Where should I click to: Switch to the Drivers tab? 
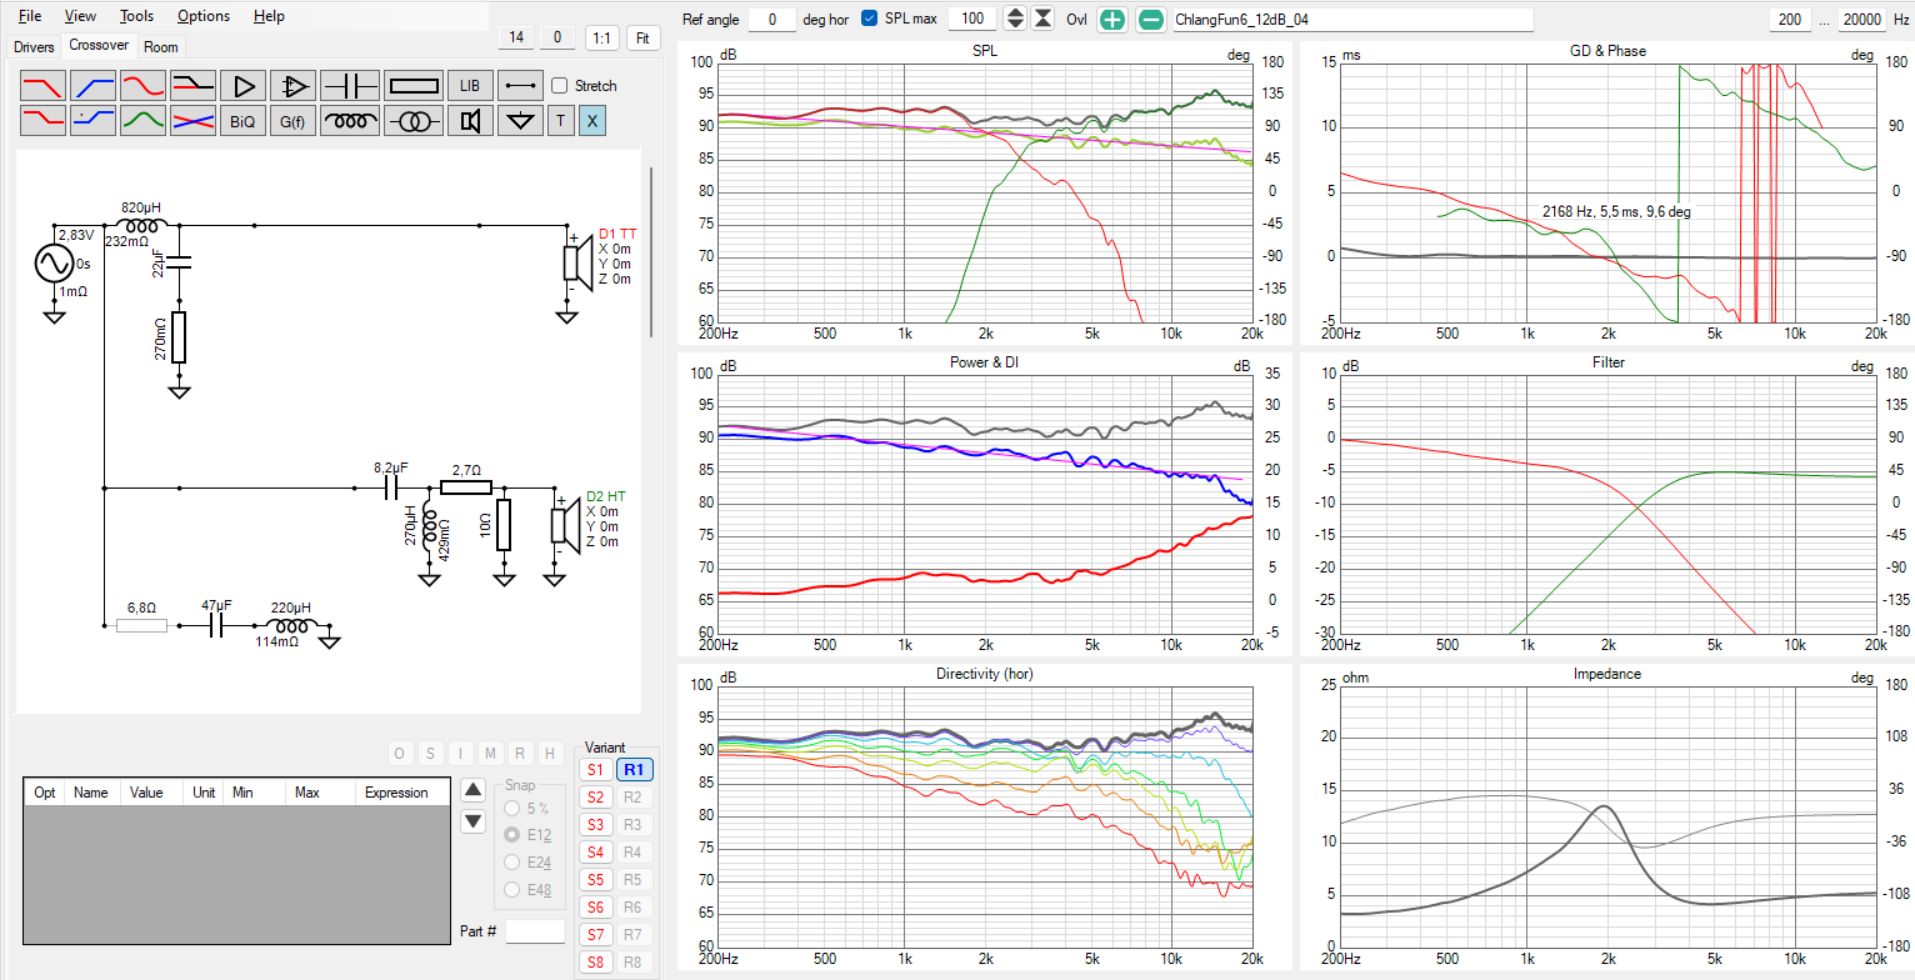pyautogui.click(x=34, y=47)
